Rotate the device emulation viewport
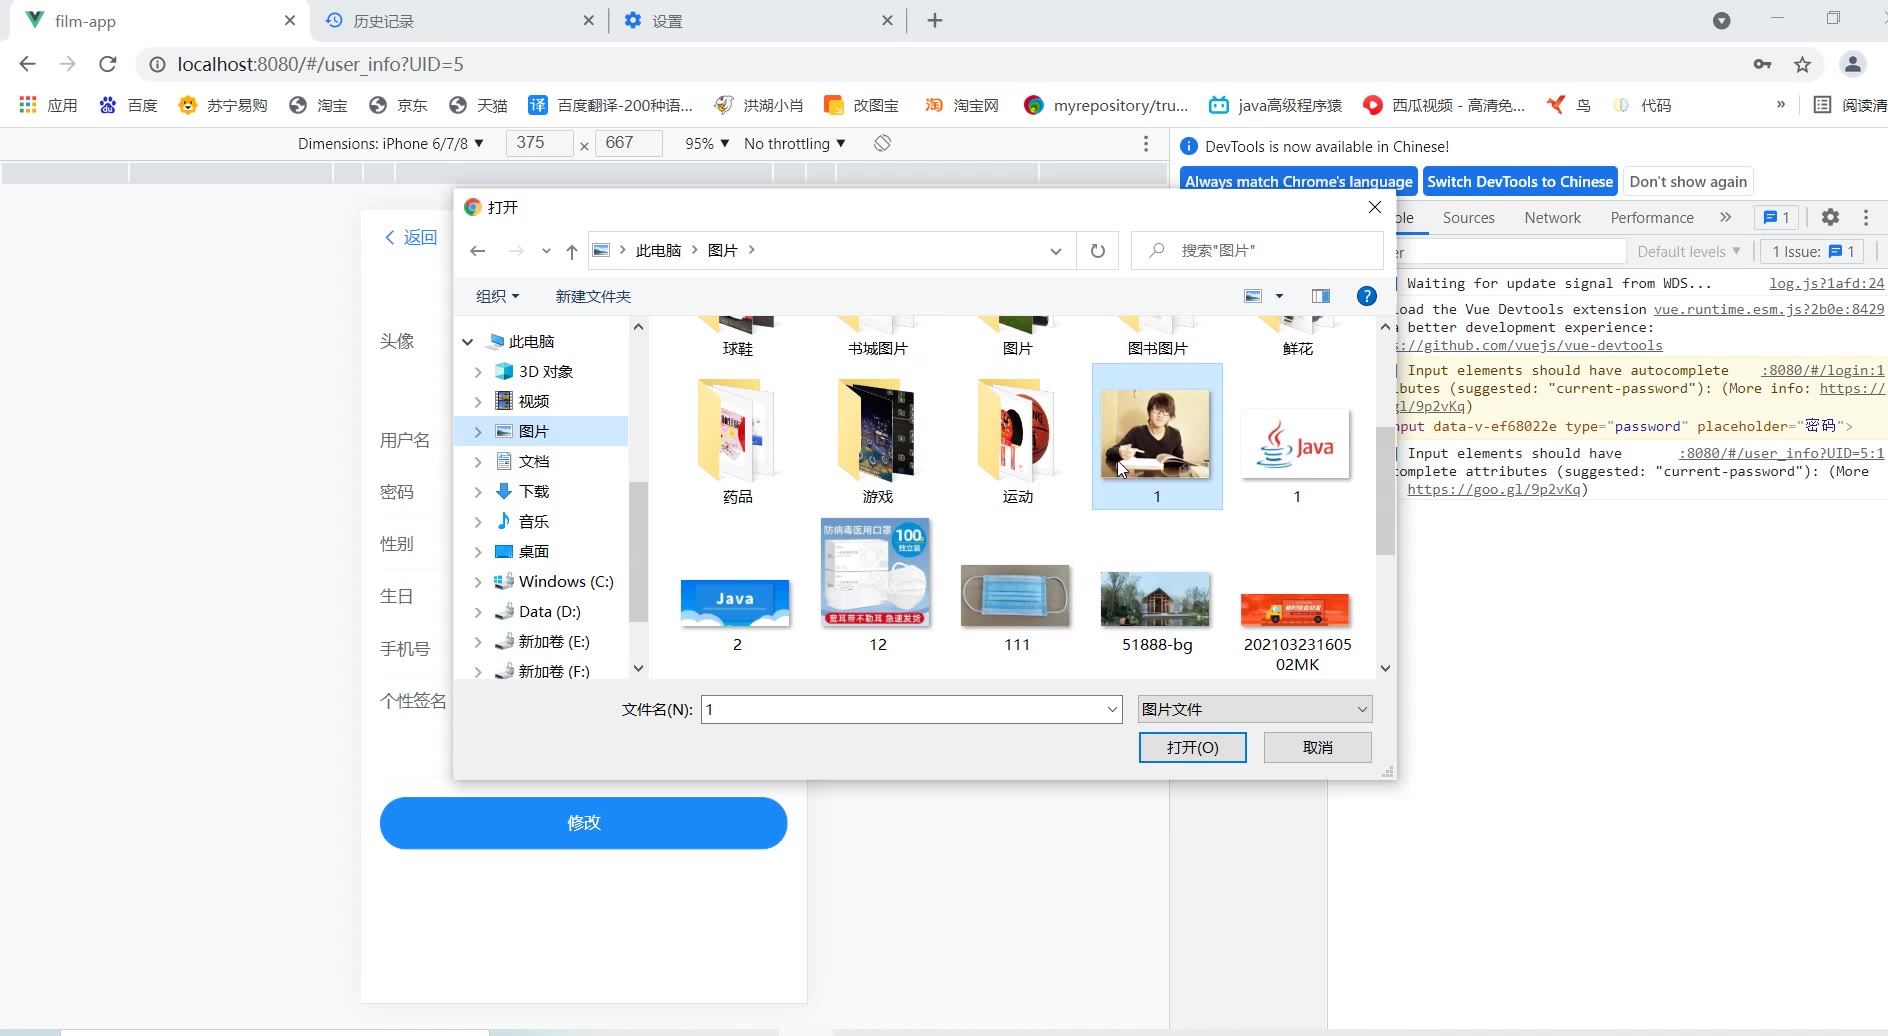The image size is (1888, 1036). [882, 143]
